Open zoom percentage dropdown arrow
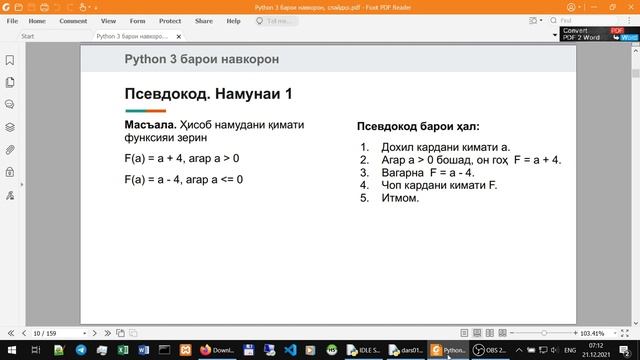 (615, 333)
